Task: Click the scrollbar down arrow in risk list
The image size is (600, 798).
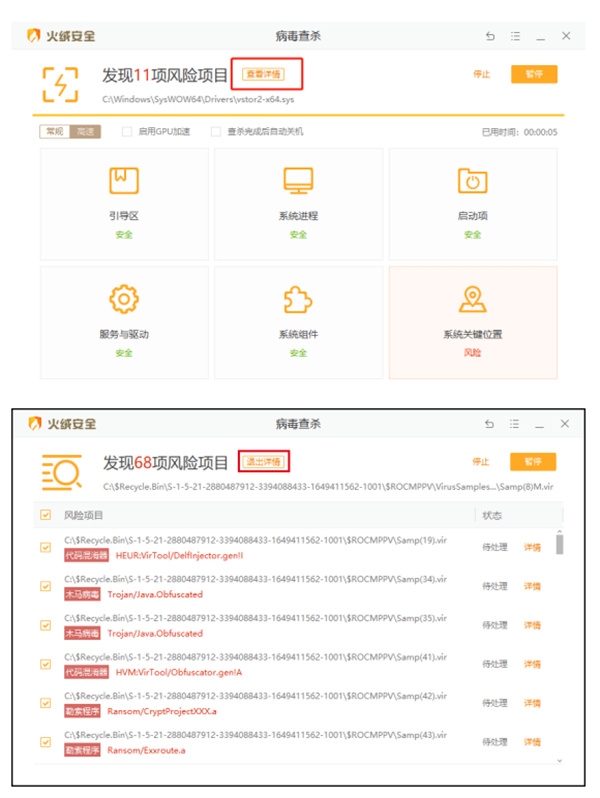Action: click(x=560, y=761)
